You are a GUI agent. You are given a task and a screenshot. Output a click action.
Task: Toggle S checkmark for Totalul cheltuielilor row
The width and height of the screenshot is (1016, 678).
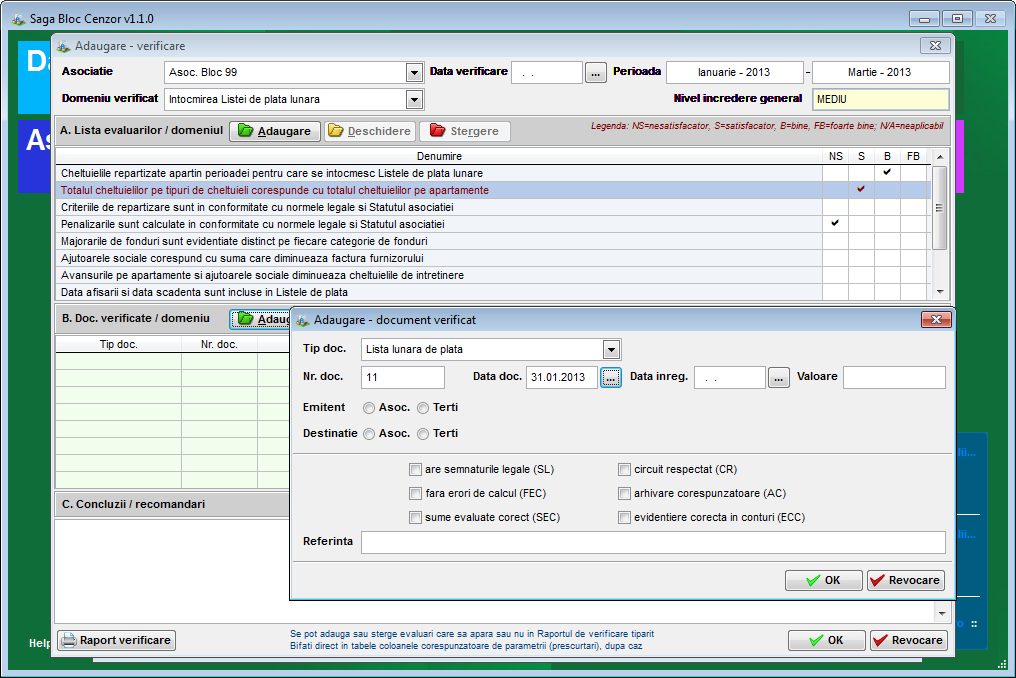coord(861,190)
